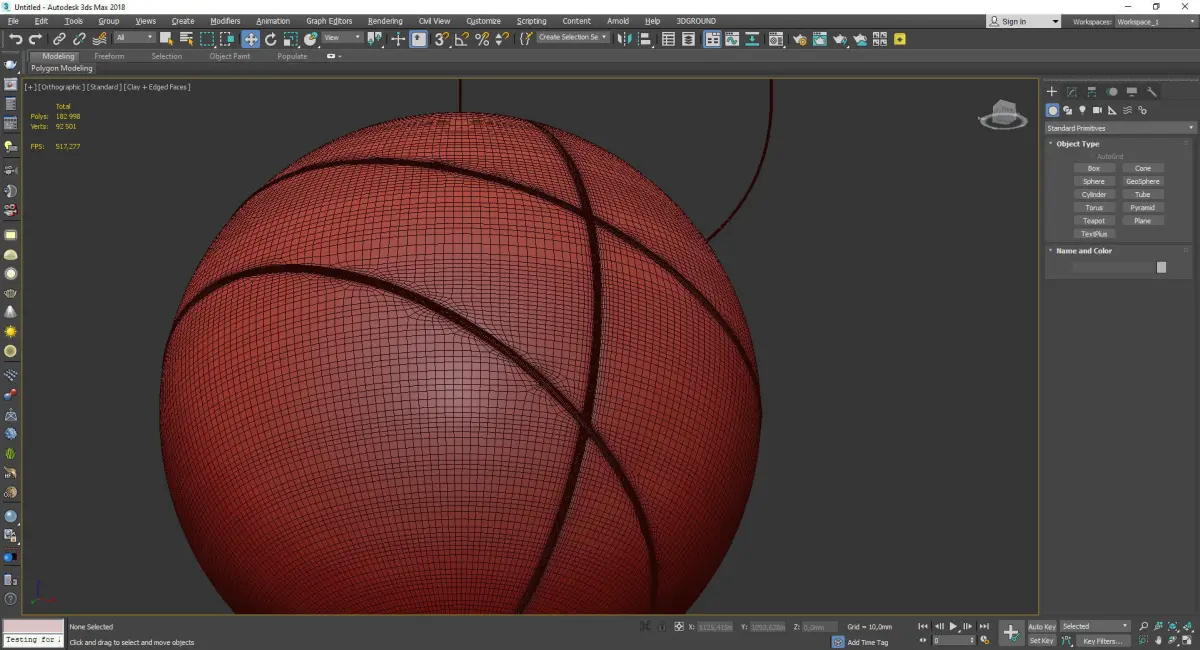The height and width of the screenshot is (650, 1200).
Task: Open the Graph Editors menu
Action: [x=329, y=21]
